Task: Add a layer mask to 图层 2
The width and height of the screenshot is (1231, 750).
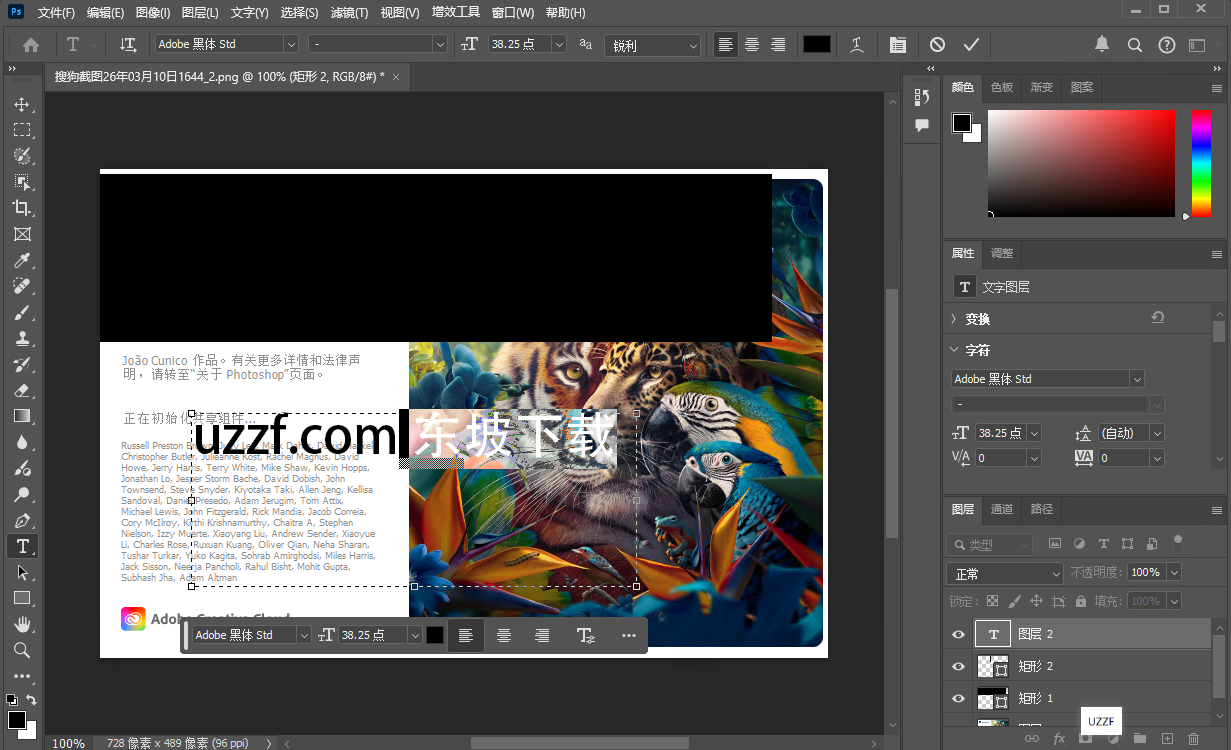Action: tap(1085, 737)
